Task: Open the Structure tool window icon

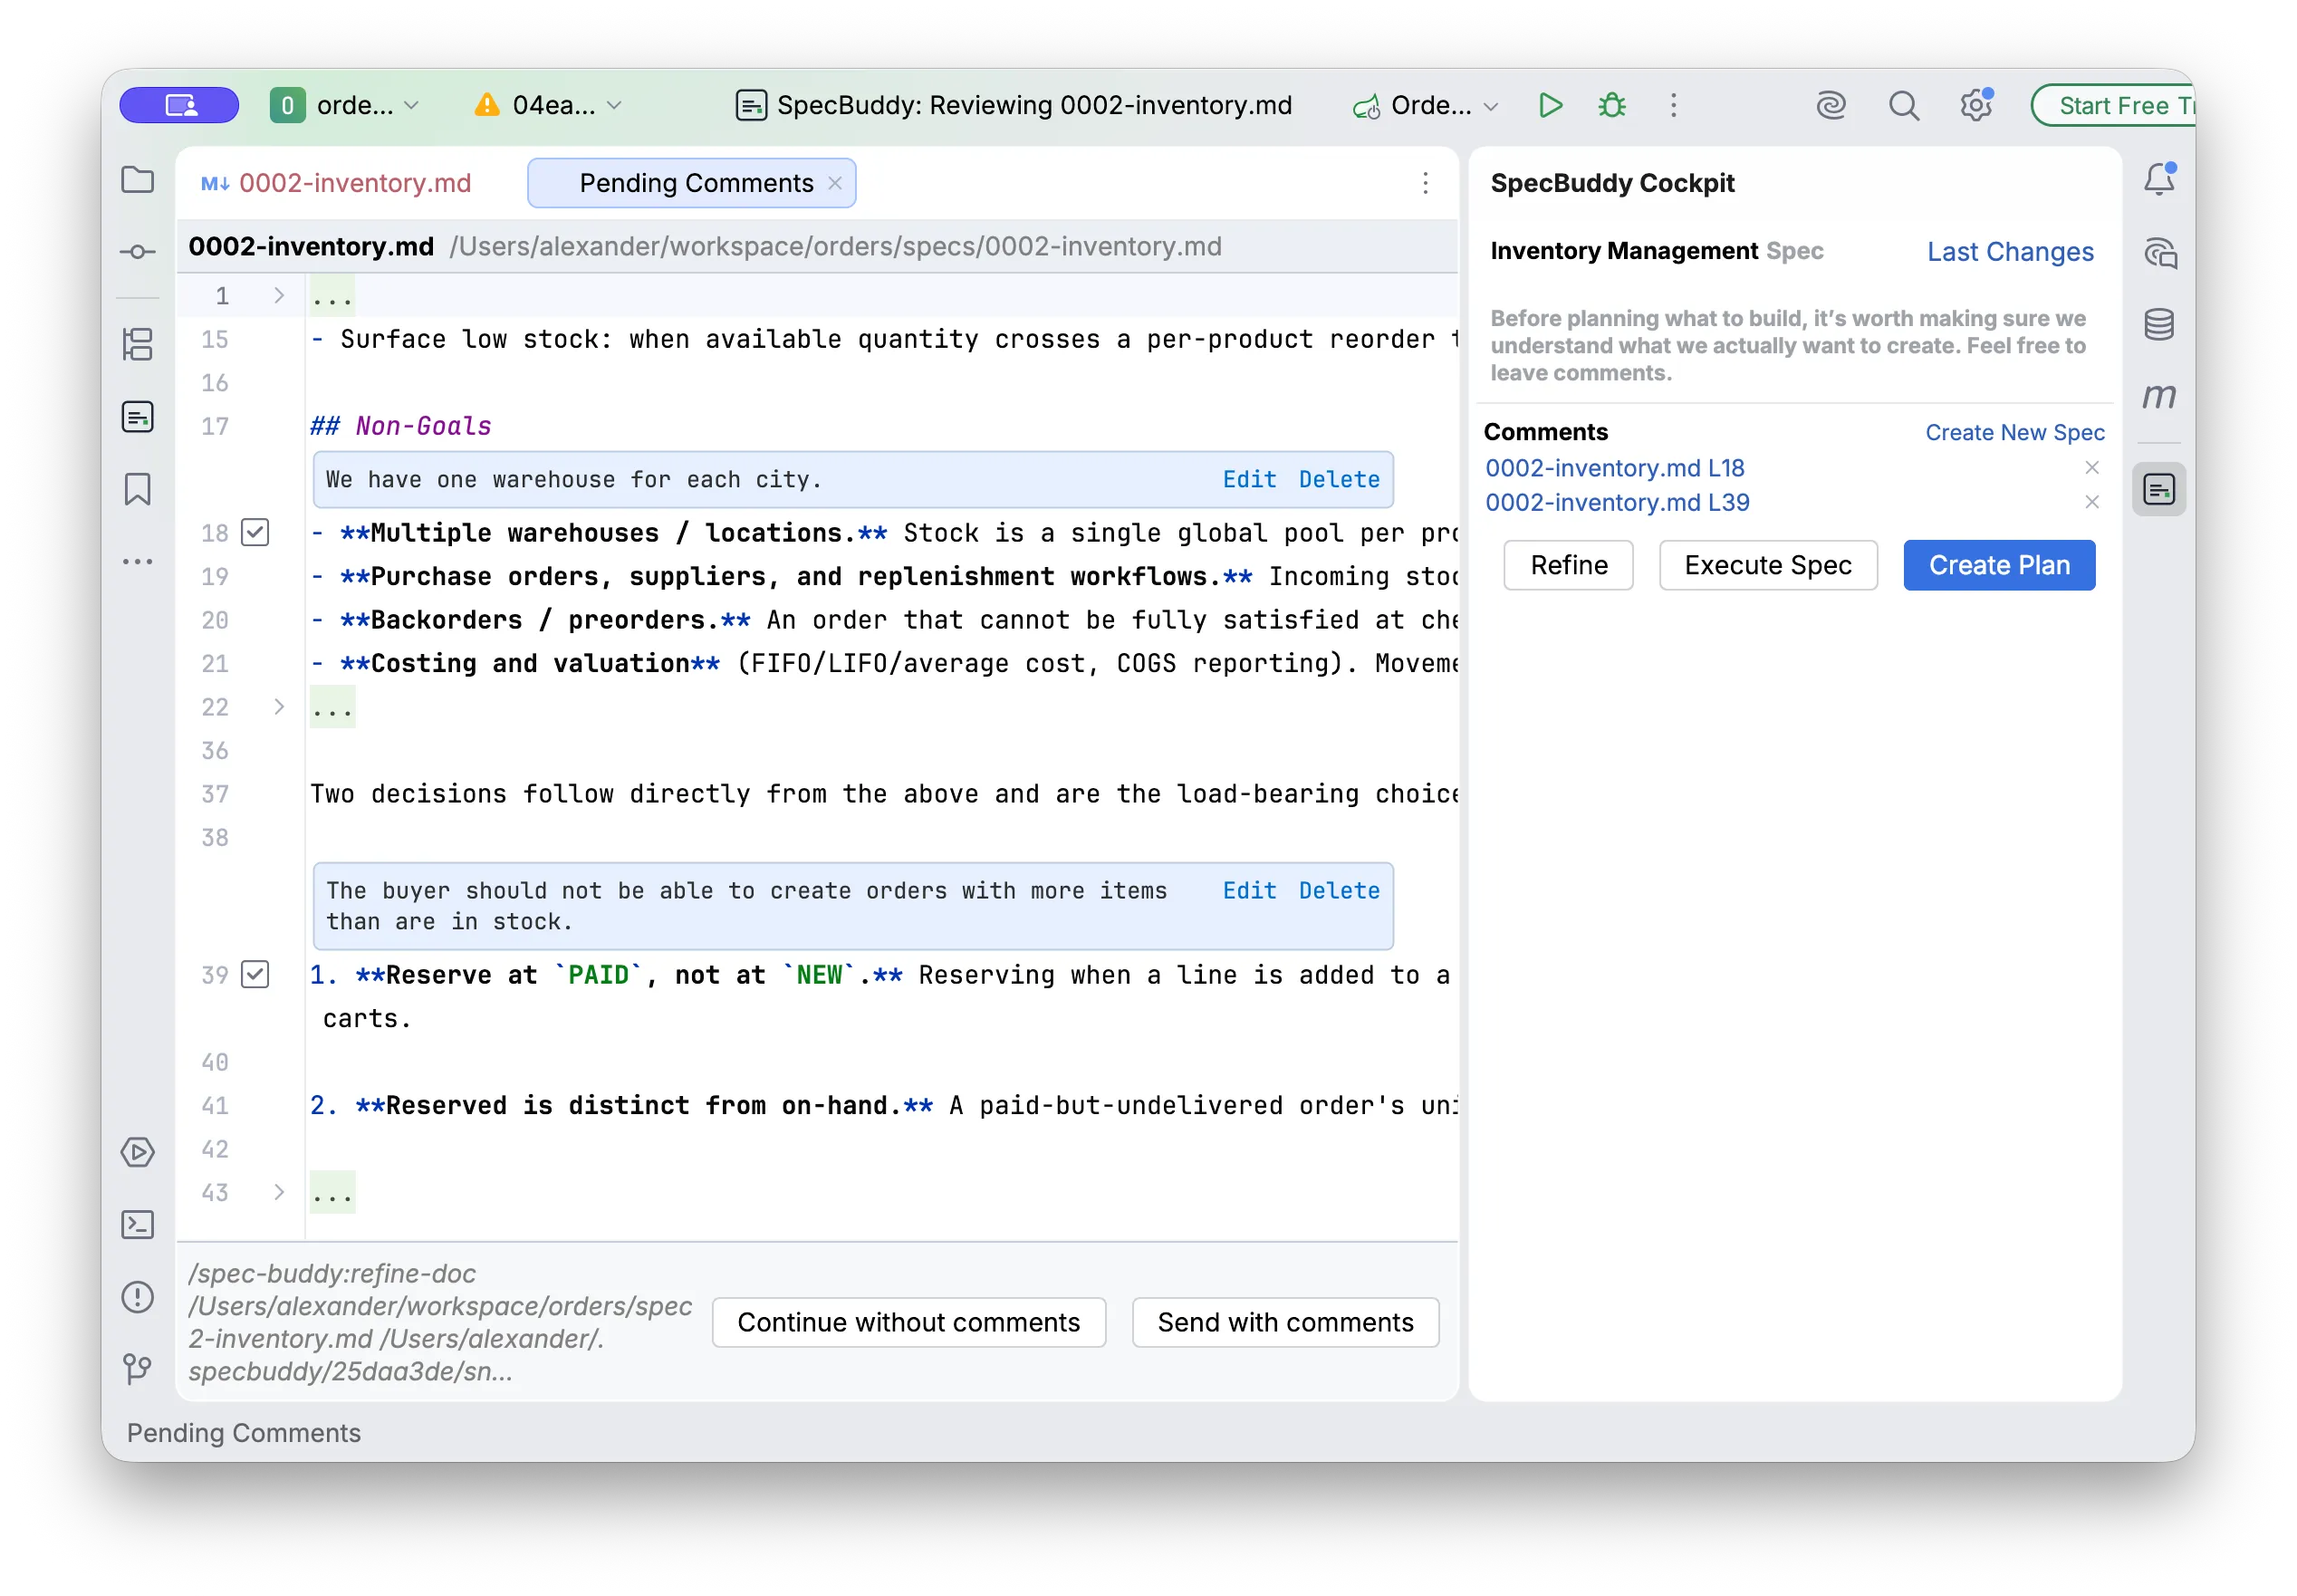Action: coord(137,344)
